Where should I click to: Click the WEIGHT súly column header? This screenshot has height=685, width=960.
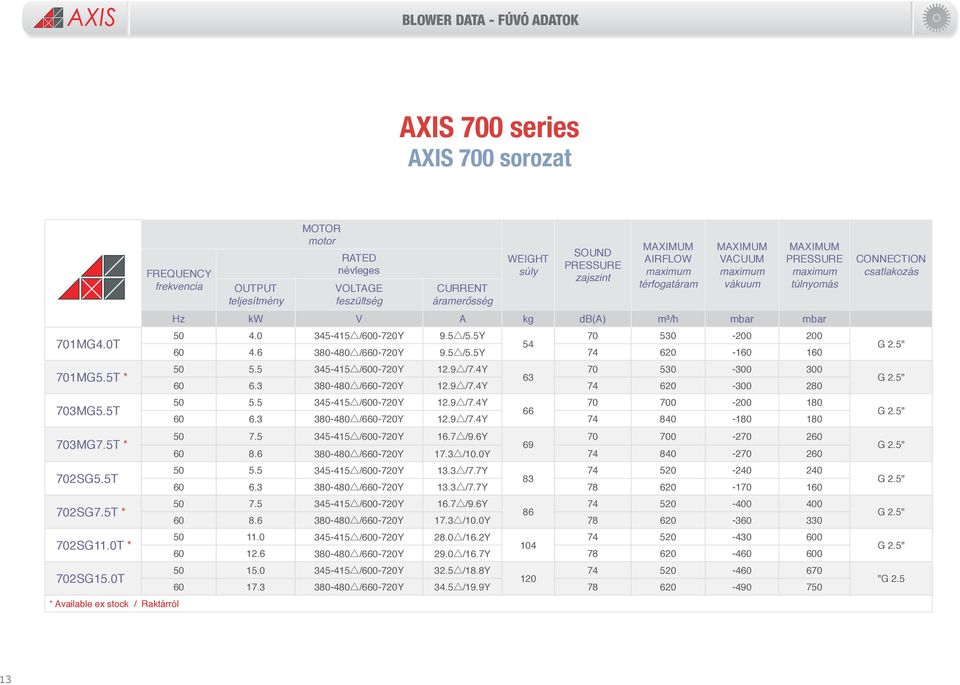click(528, 265)
